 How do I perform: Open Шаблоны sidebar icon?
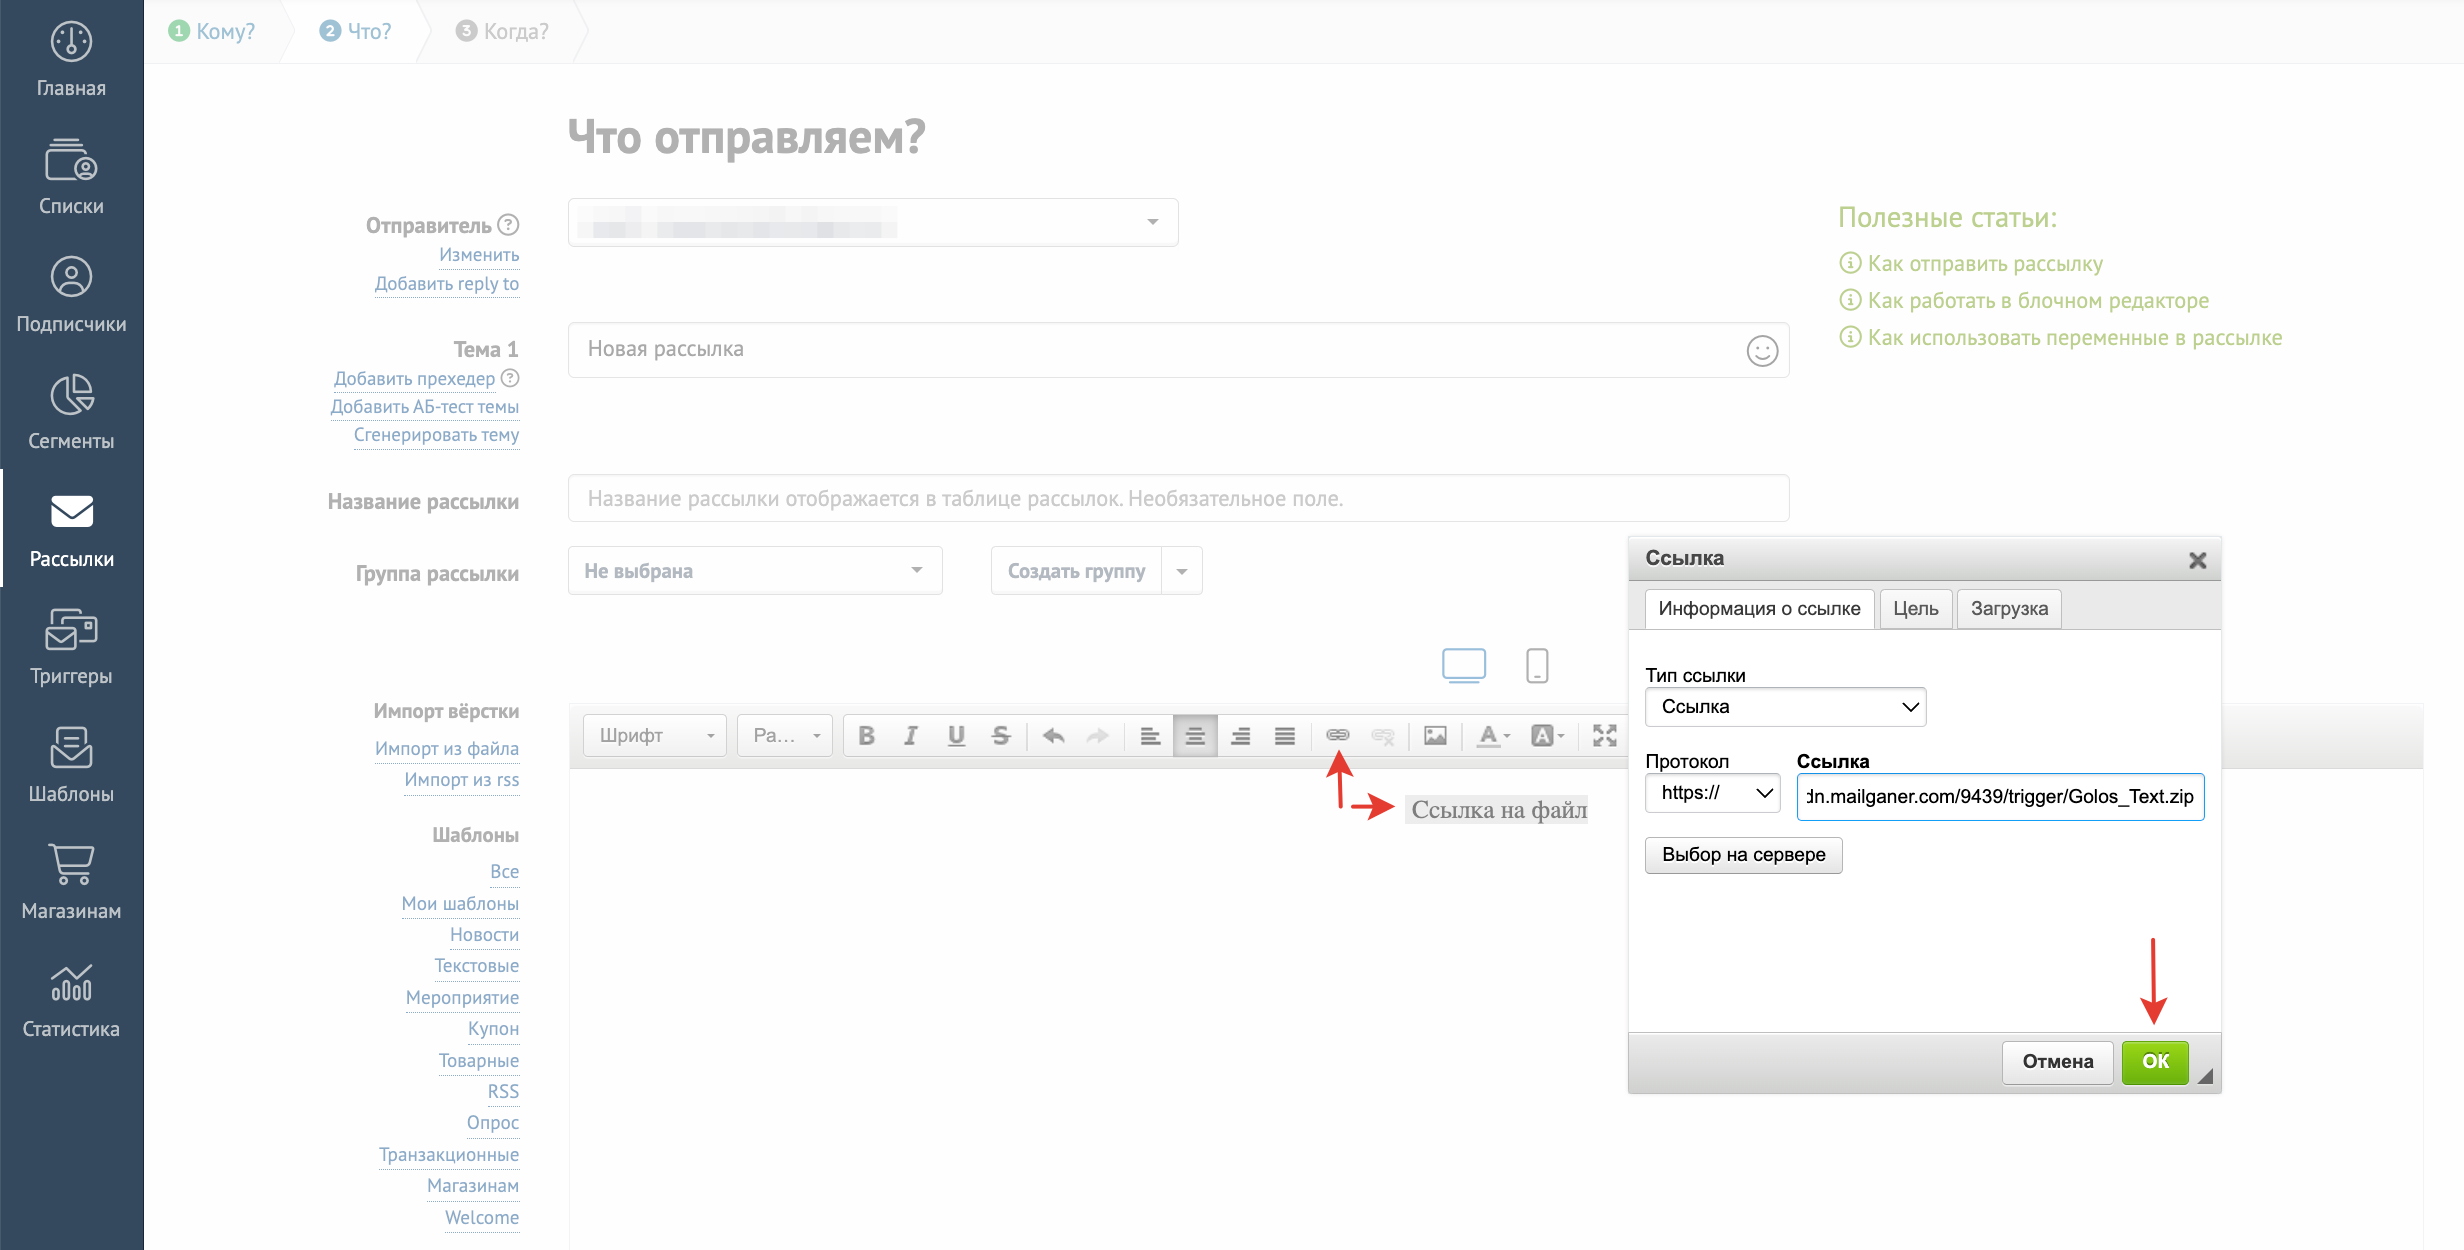click(71, 748)
